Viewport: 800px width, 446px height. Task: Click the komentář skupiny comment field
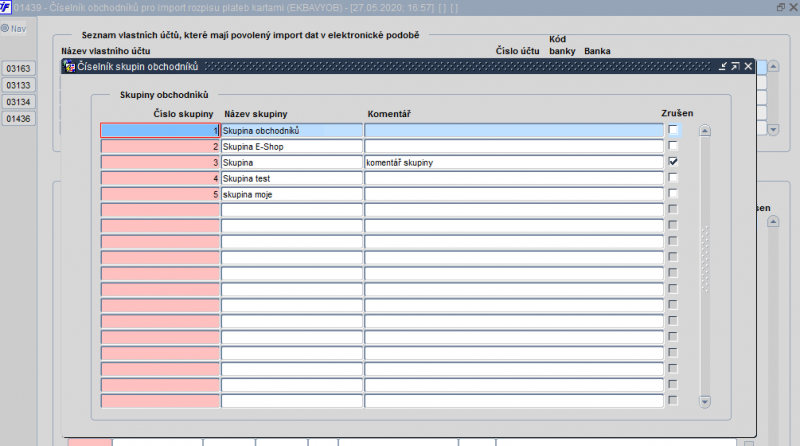(514, 162)
